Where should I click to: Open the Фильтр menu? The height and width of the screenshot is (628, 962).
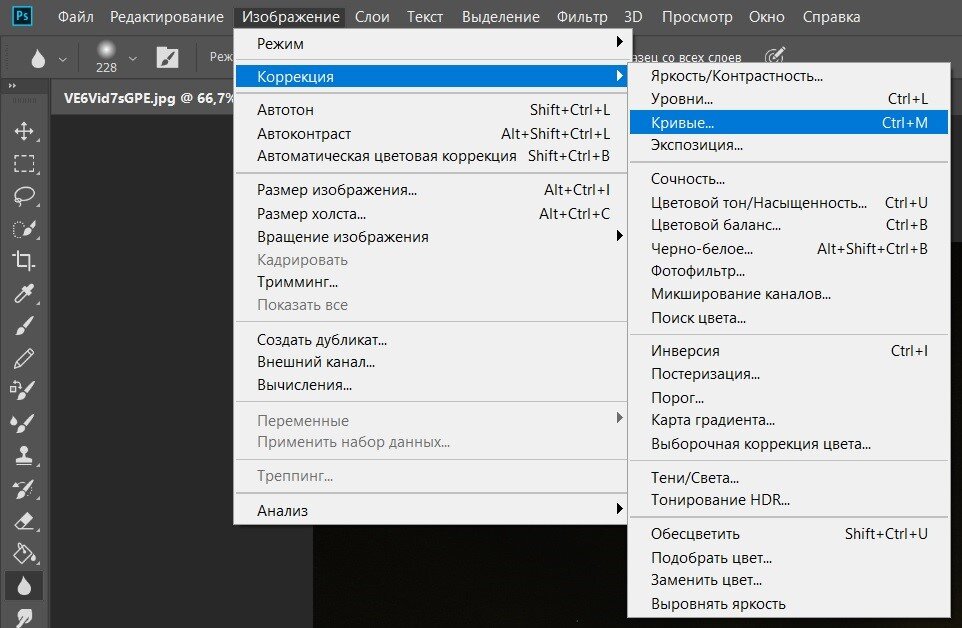click(581, 16)
